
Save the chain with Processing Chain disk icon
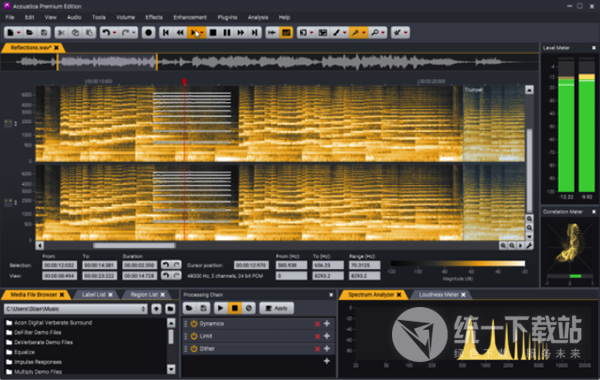tap(203, 308)
